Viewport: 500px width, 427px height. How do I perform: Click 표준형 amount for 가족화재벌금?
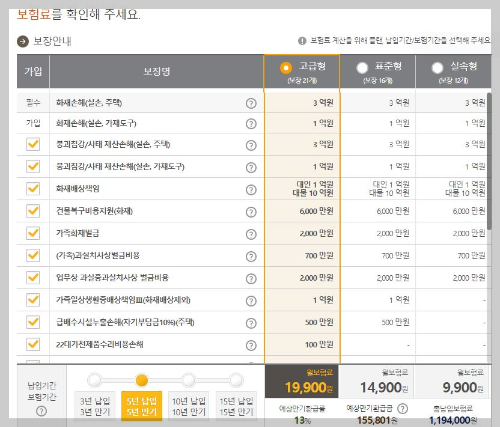pos(393,233)
